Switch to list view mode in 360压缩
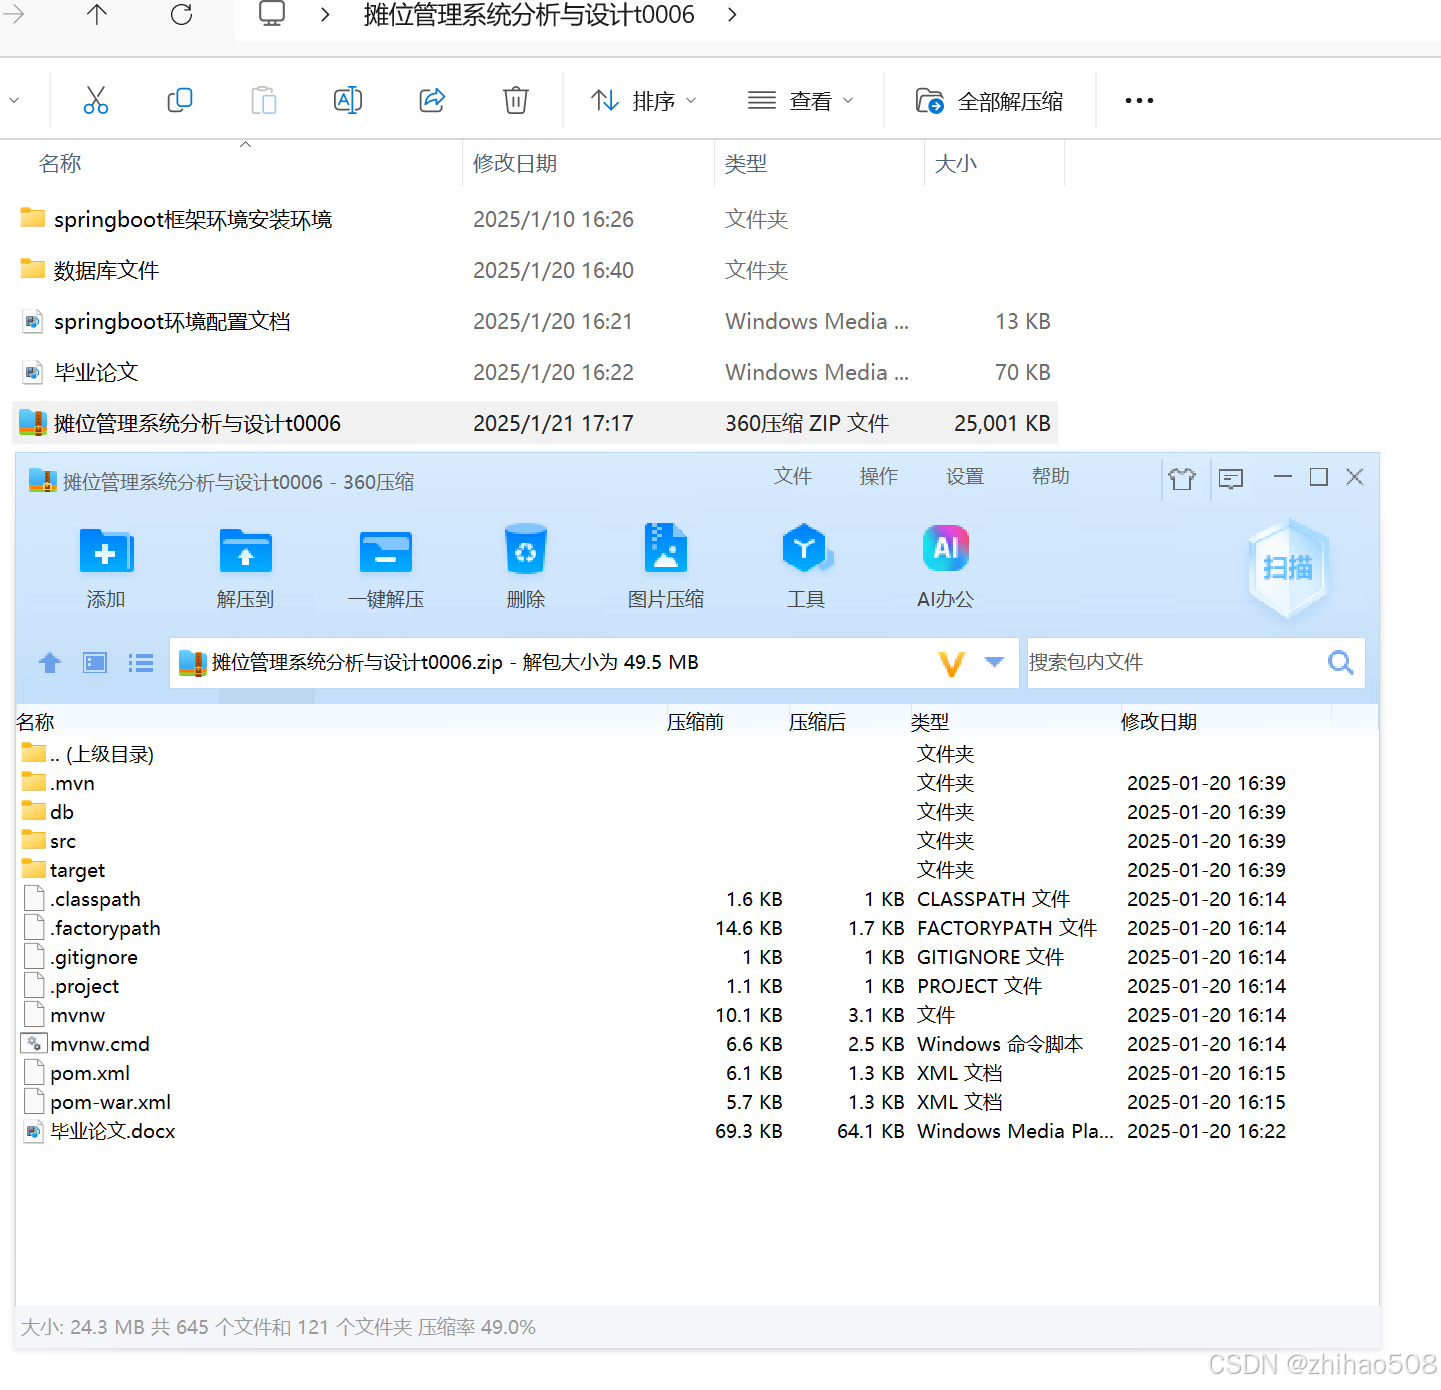This screenshot has width=1441, height=1390. [x=141, y=662]
